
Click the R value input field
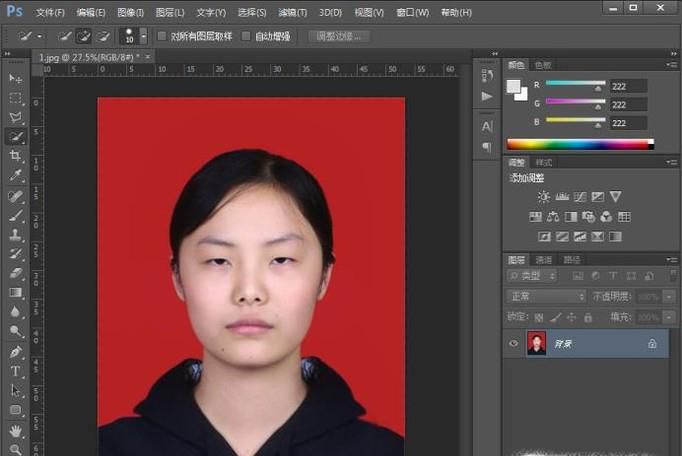pyautogui.click(x=628, y=86)
